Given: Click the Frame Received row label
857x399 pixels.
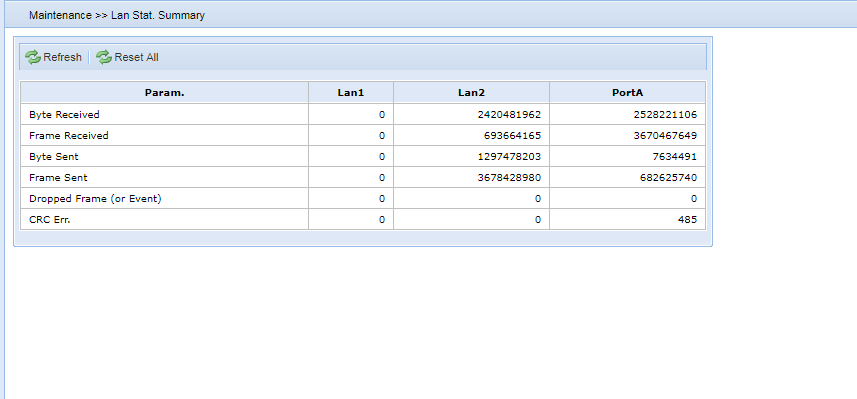Looking at the screenshot, I should coord(69,136).
